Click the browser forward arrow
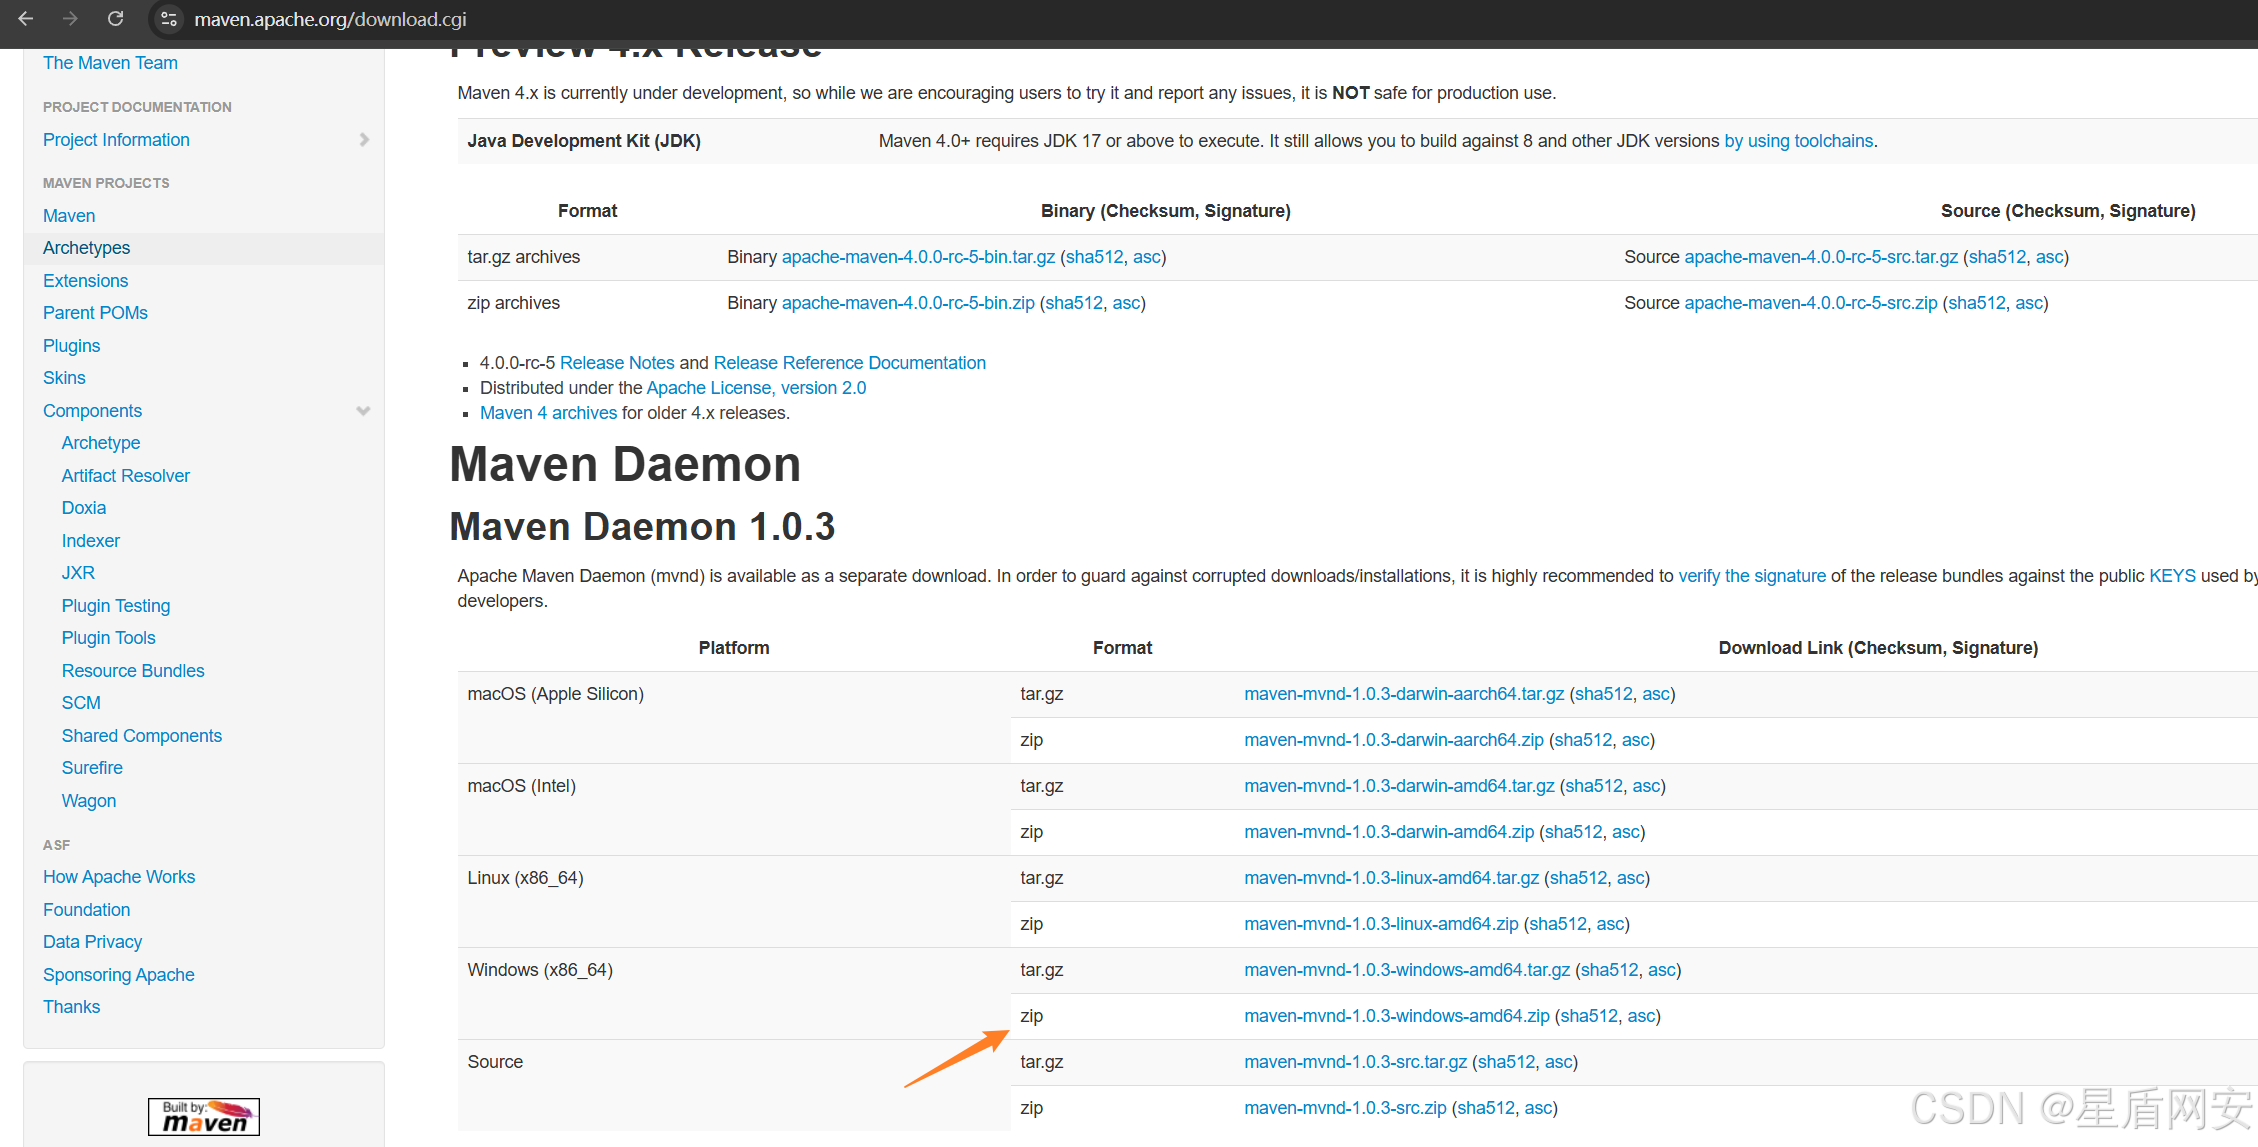 coord(70,19)
